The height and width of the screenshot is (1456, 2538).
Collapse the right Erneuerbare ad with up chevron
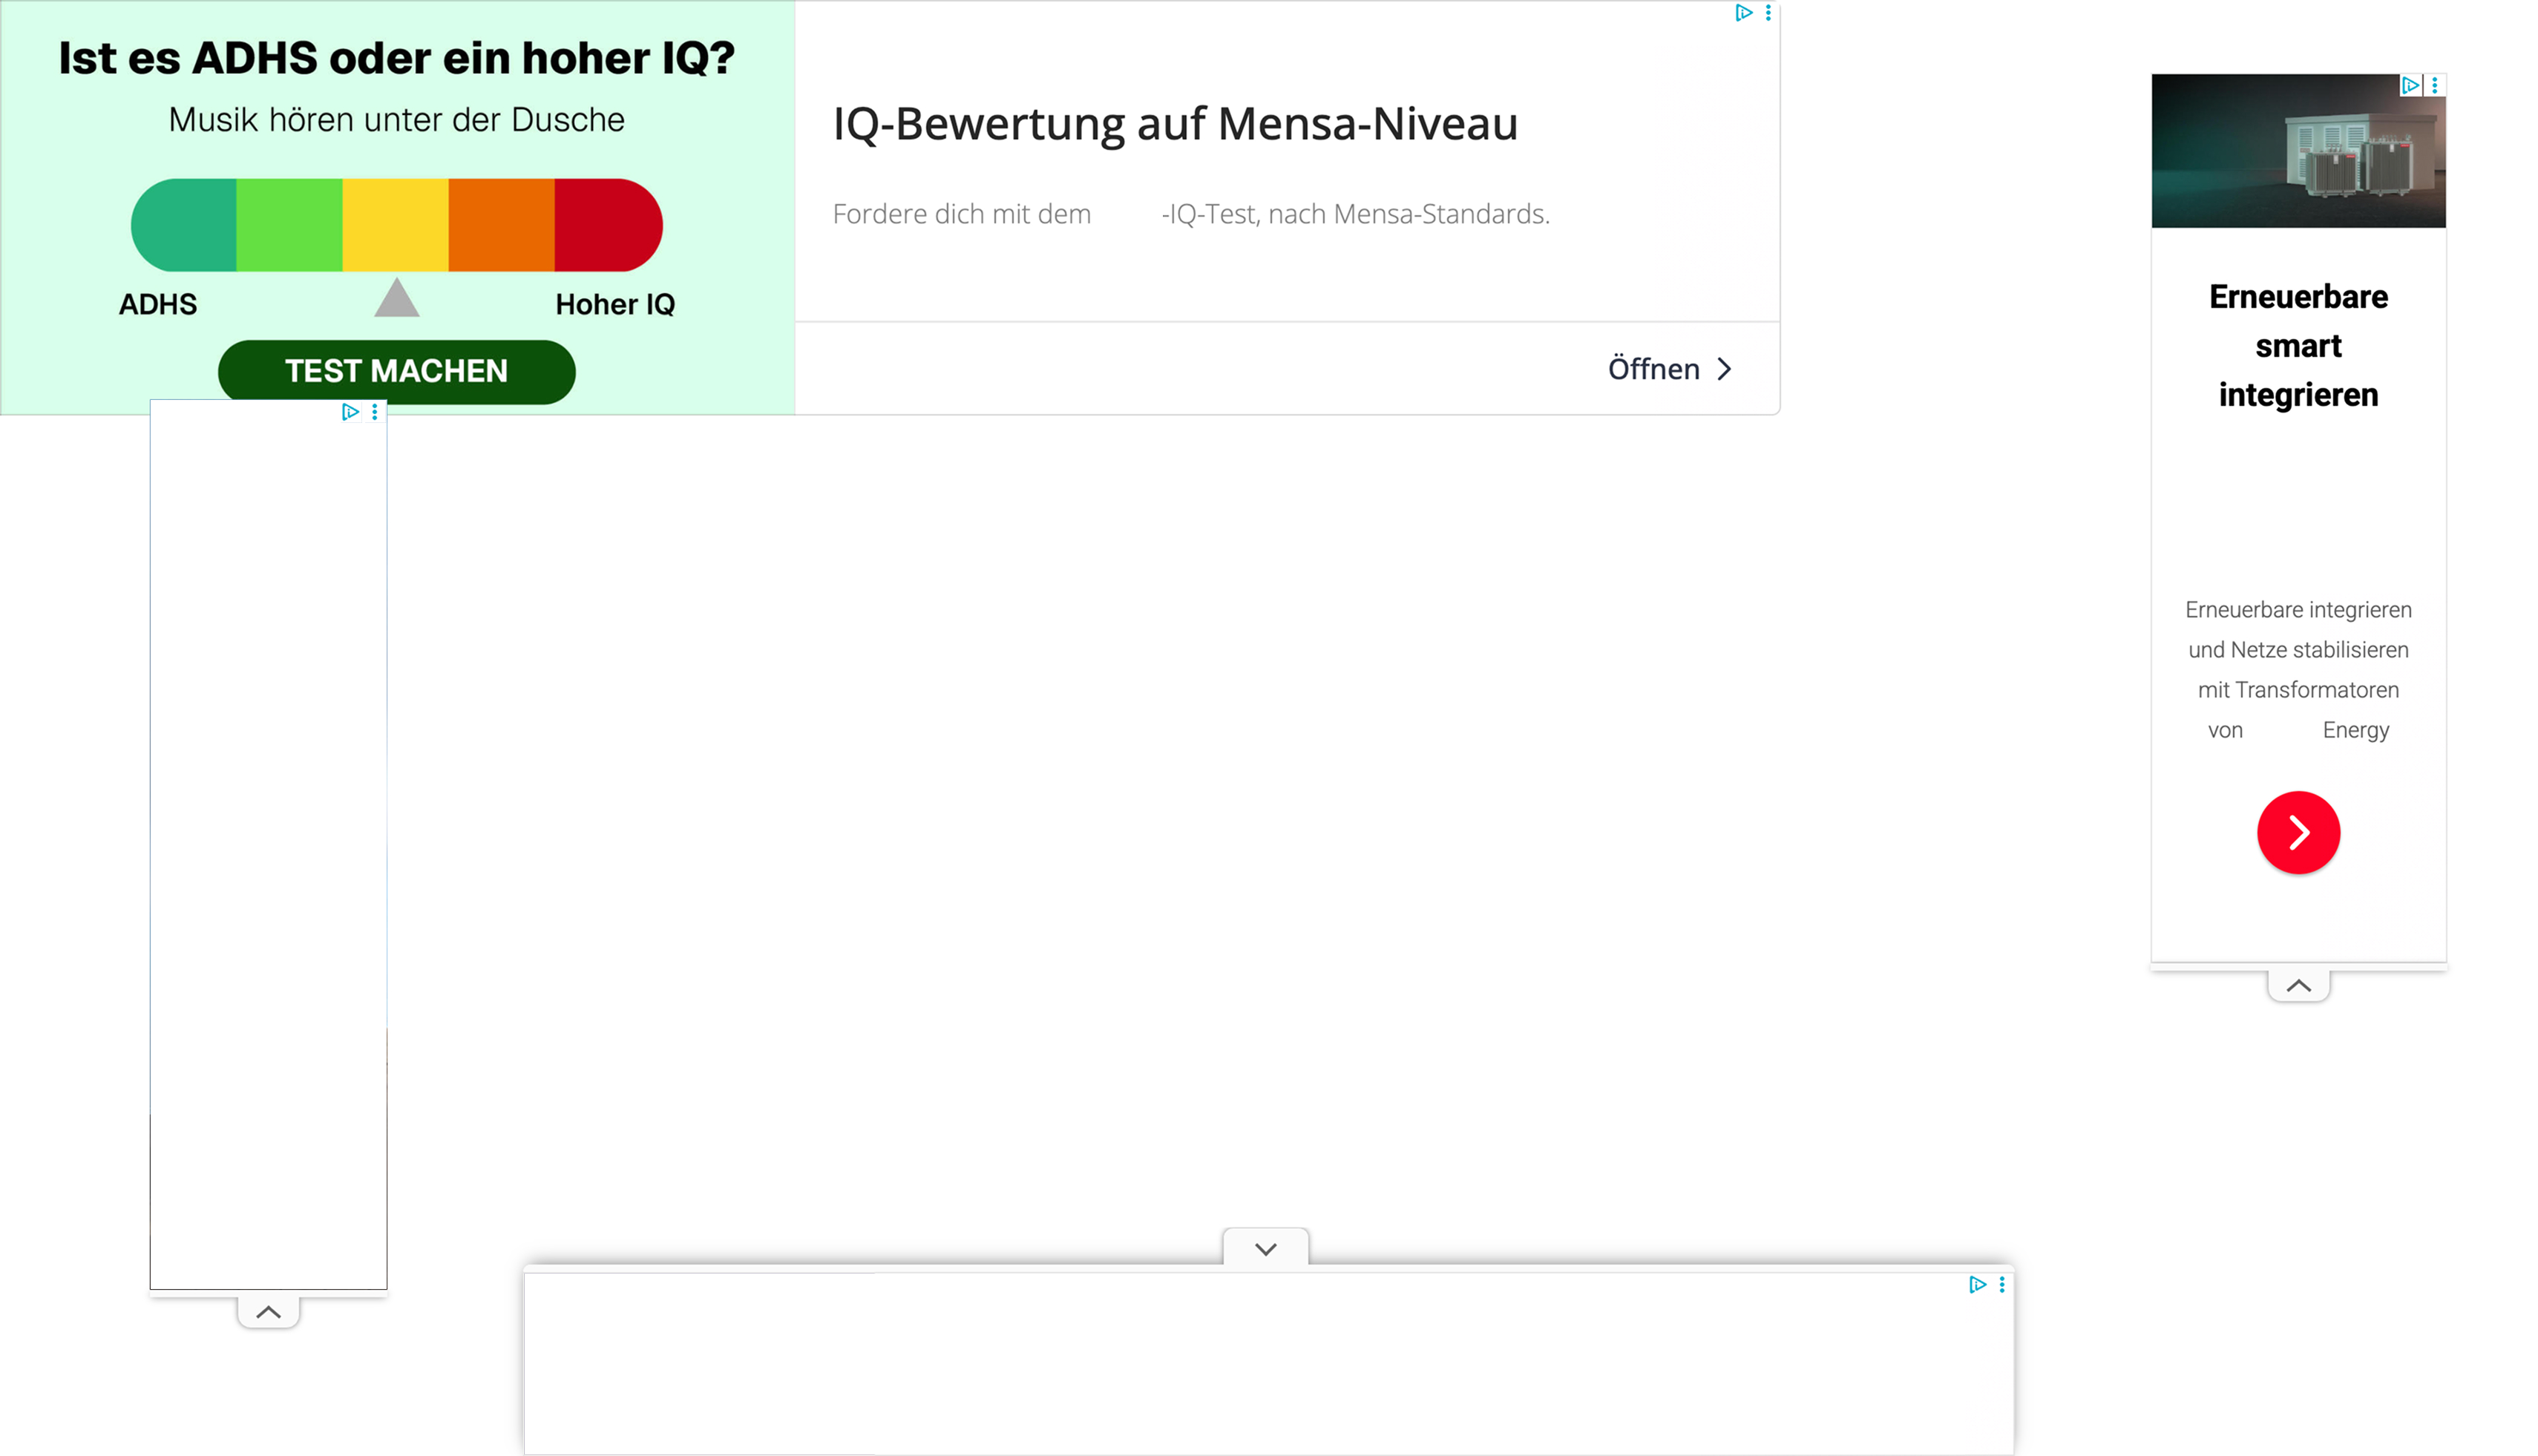(2298, 986)
